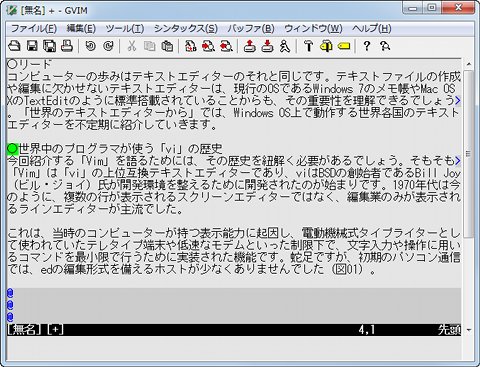Click the Open file toolbar icon
This screenshot has width=480, height=367.
14,46
